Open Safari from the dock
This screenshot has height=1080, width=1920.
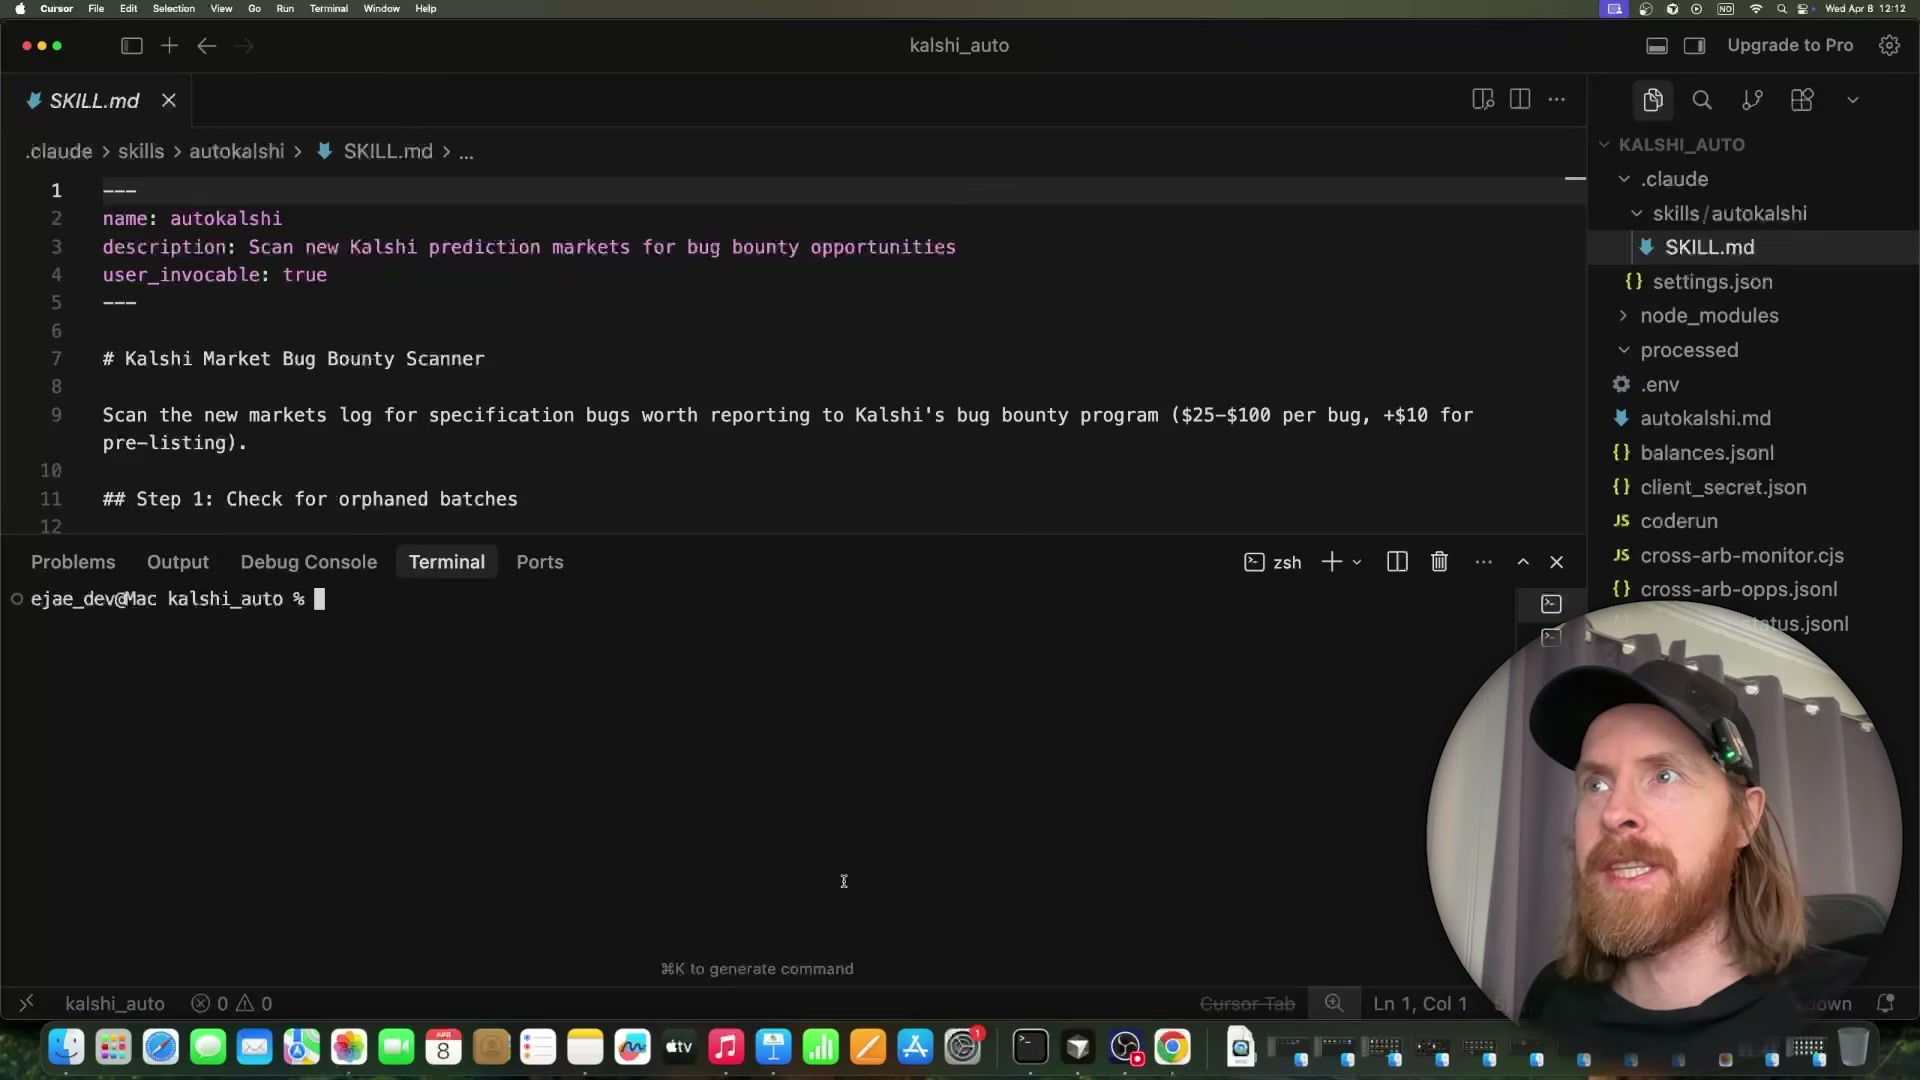pyautogui.click(x=161, y=1047)
